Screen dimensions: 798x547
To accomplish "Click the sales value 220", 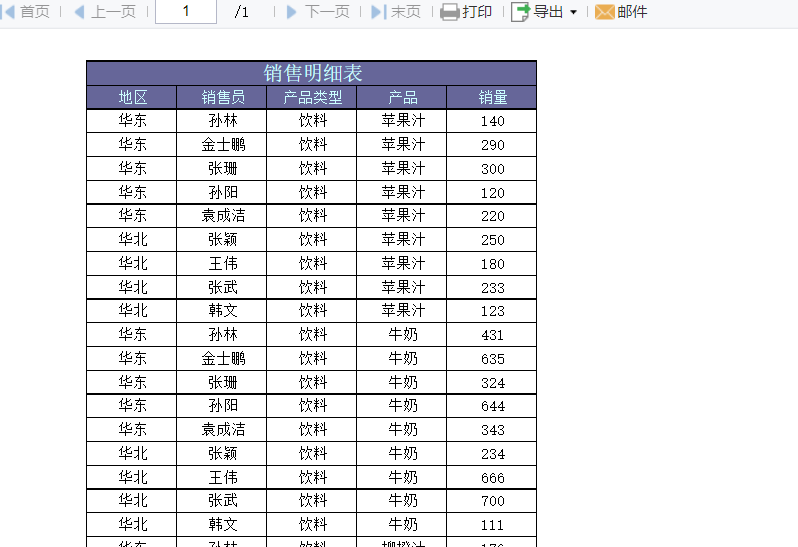I will (493, 216).
